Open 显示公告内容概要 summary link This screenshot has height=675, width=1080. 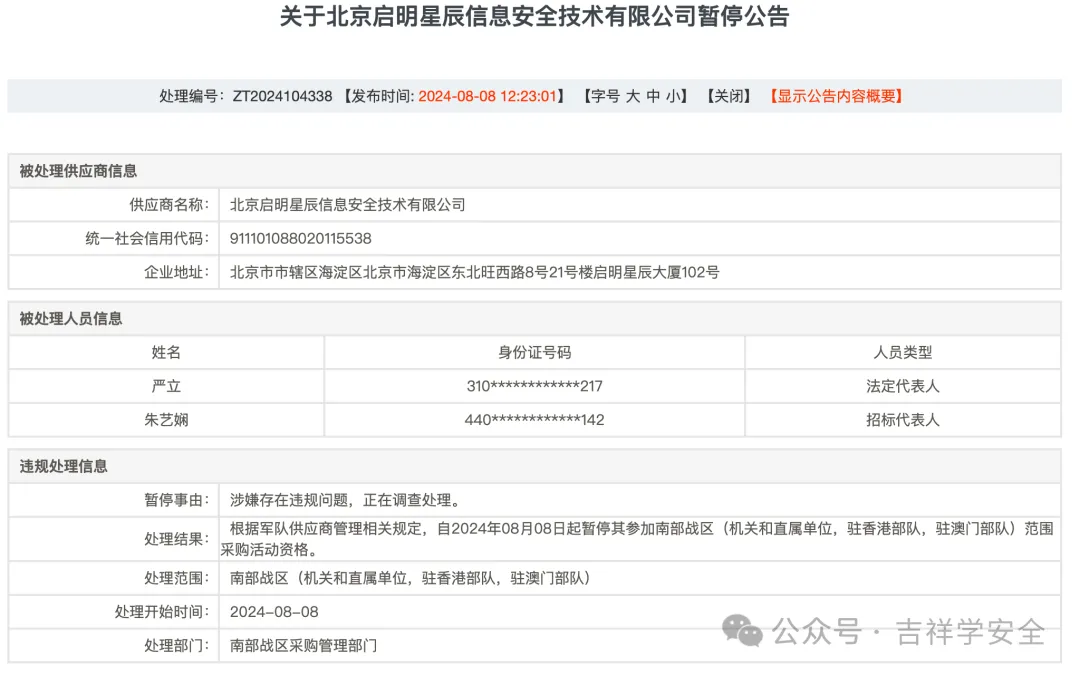click(x=836, y=96)
